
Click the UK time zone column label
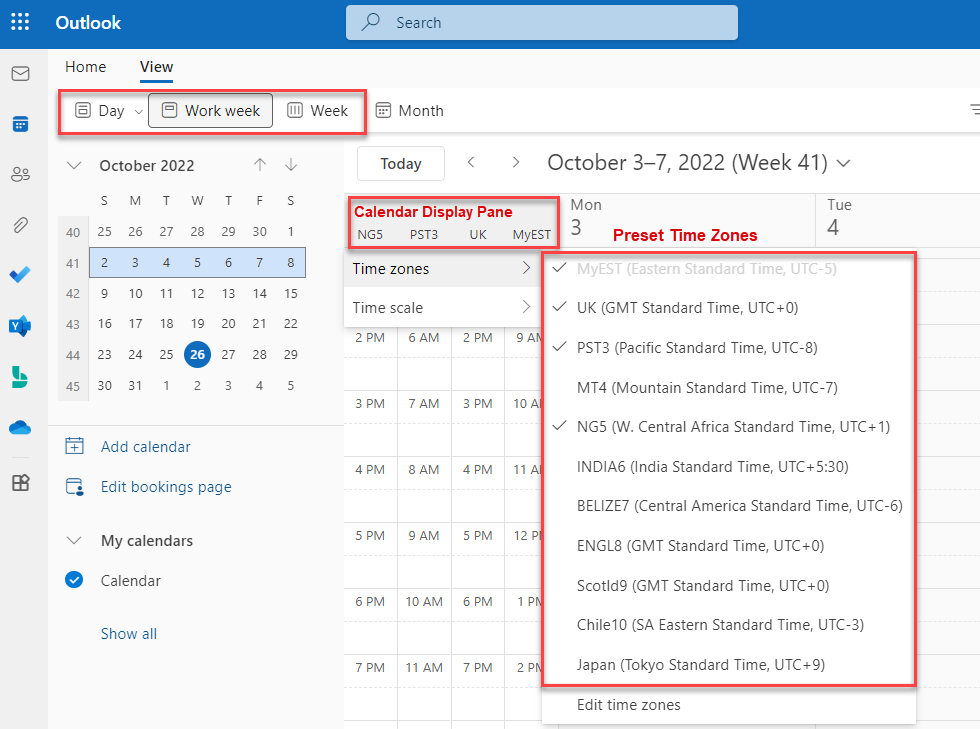coord(478,234)
